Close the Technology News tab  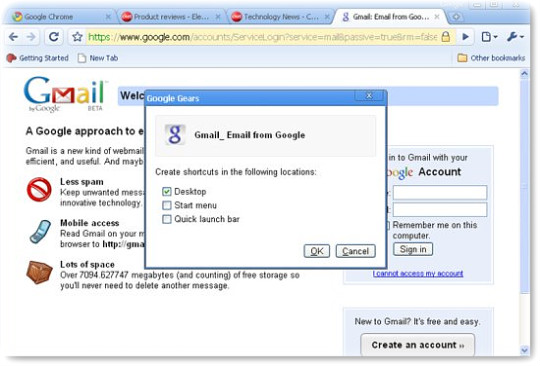click(327, 17)
